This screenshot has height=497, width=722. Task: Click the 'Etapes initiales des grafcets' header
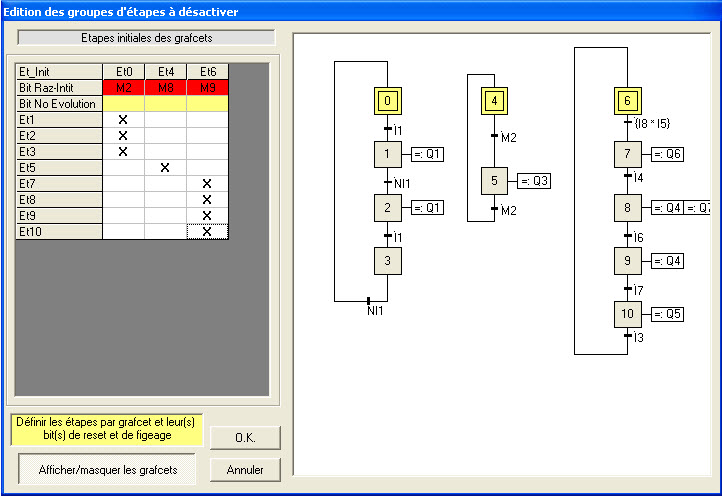click(146, 38)
